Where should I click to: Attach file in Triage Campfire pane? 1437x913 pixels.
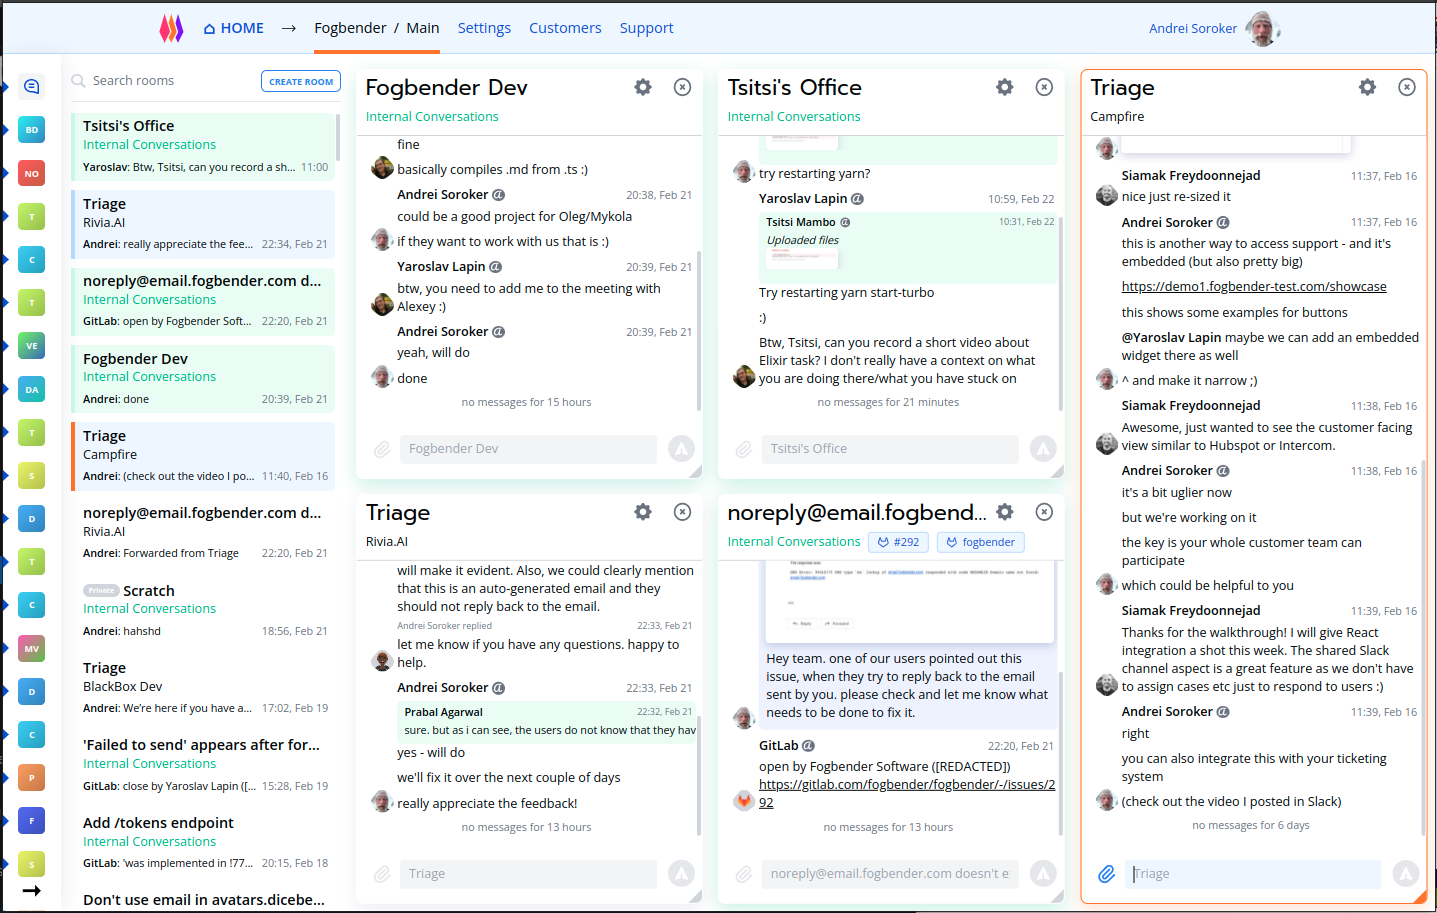coord(1106,874)
